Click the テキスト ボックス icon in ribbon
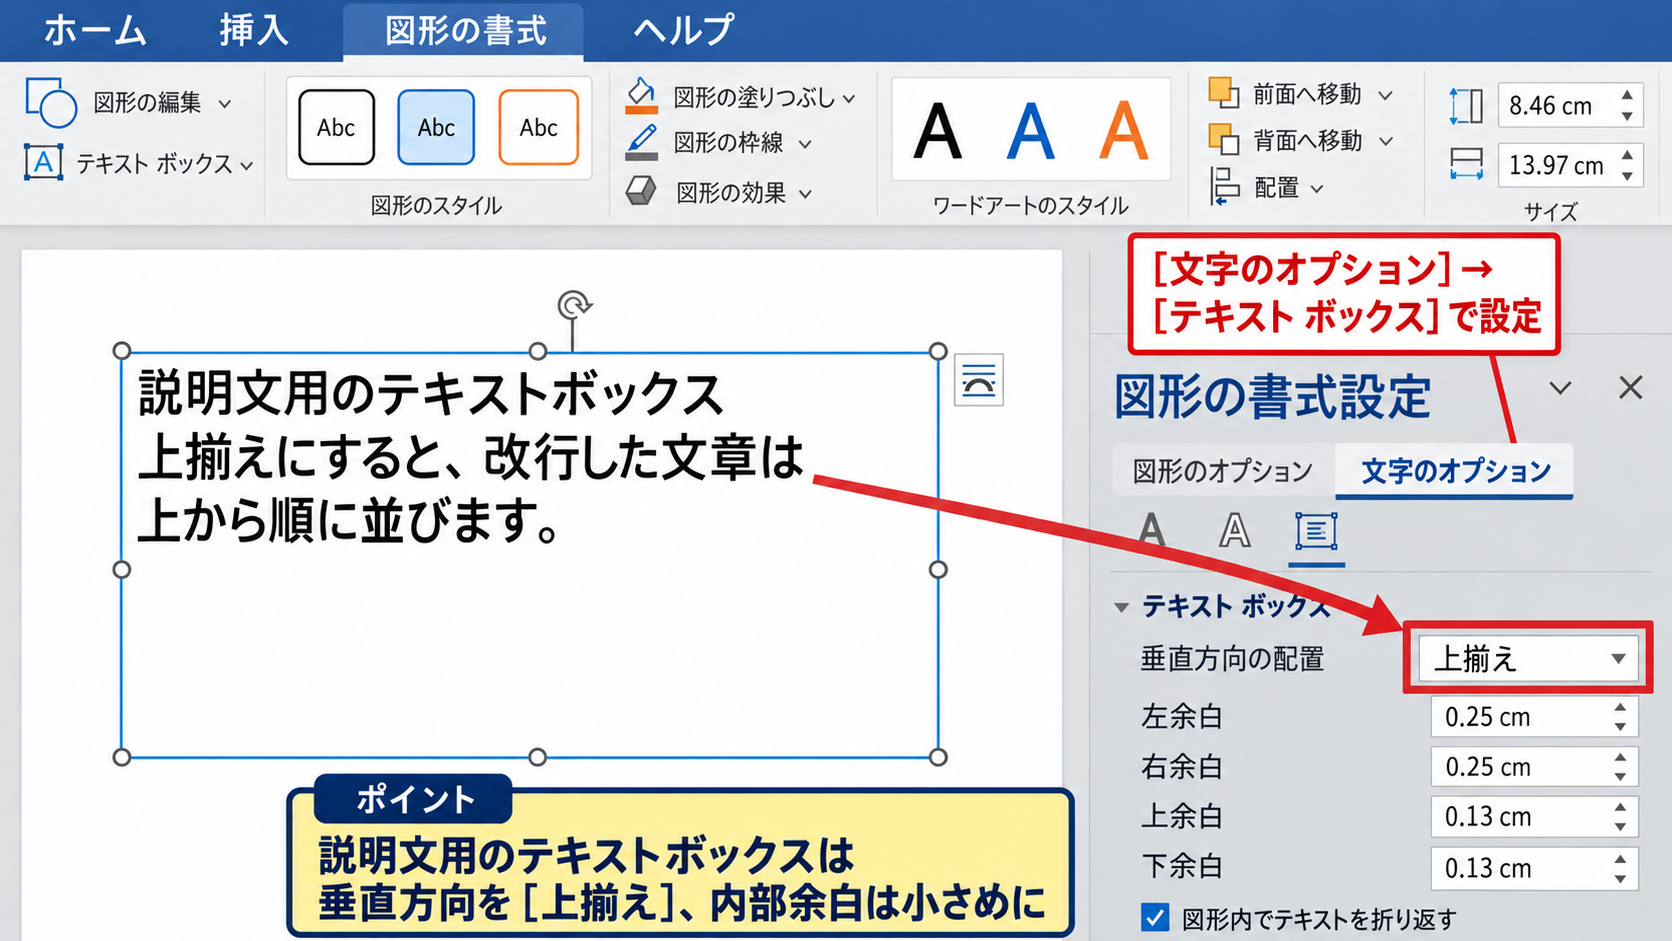The height and width of the screenshot is (941, 1672). click(x=43, y=162)
